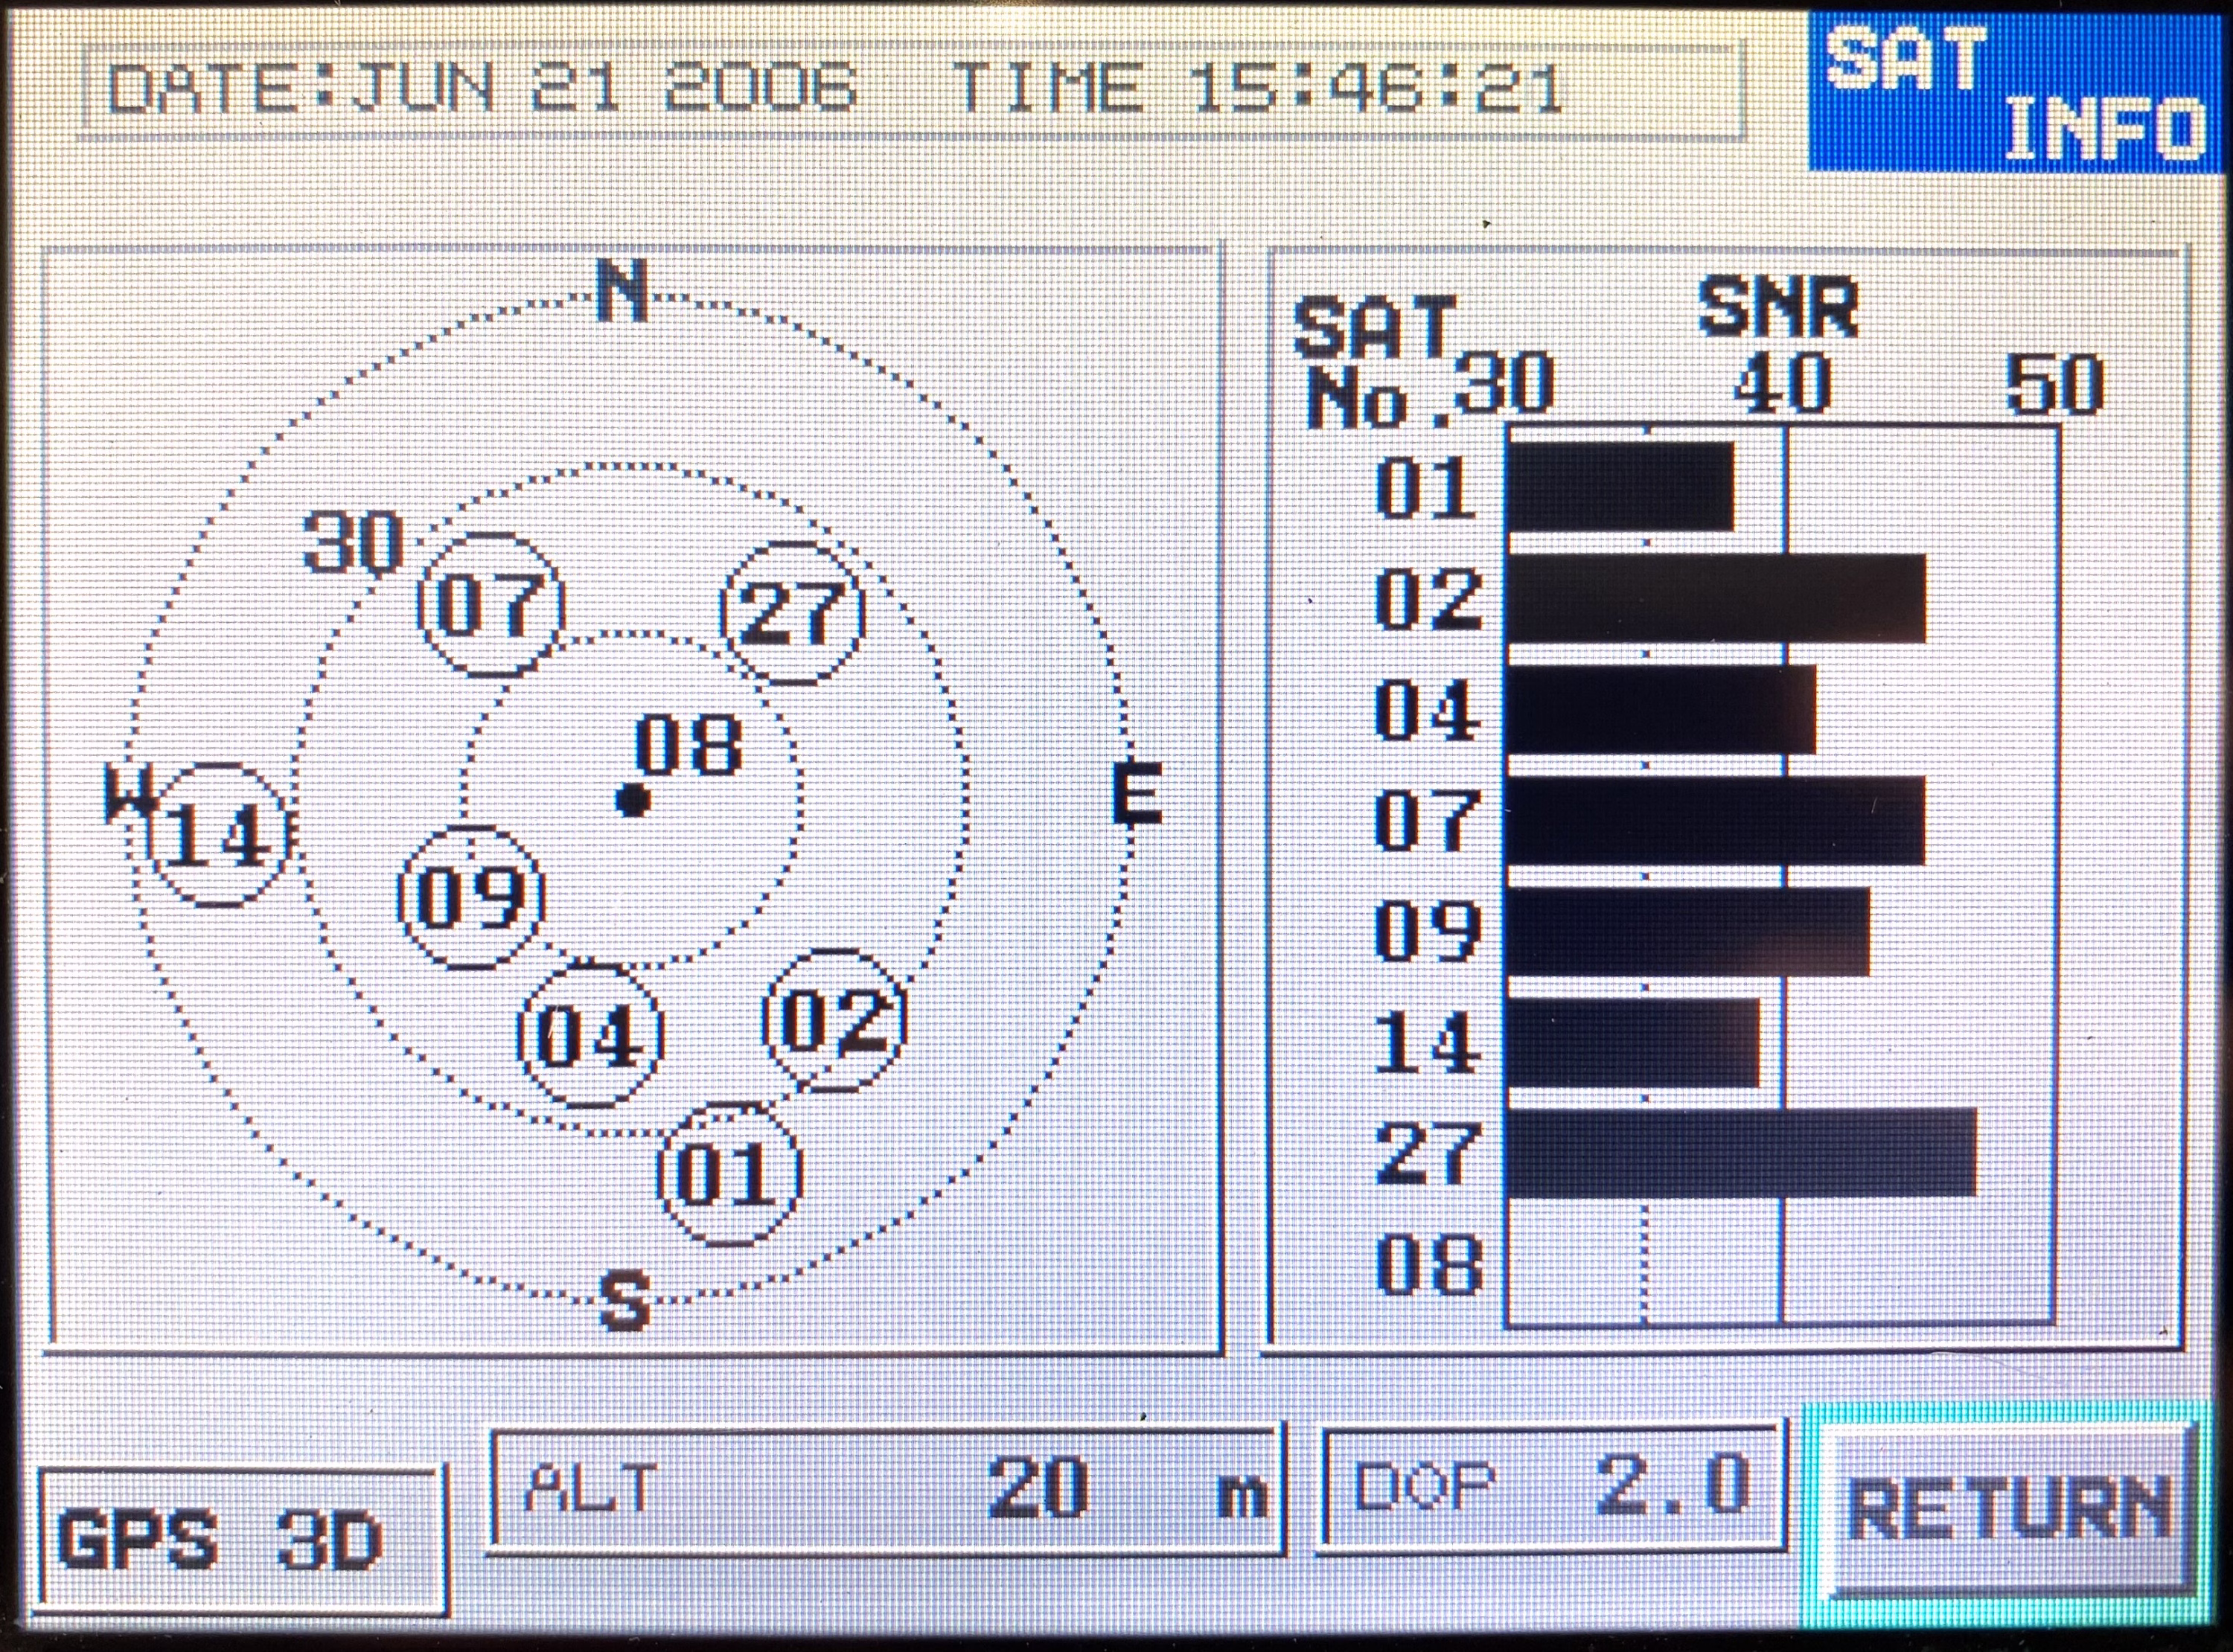Select satellite 01 marker near south
The image size is (2233, 1652).
coord(728,1173)
